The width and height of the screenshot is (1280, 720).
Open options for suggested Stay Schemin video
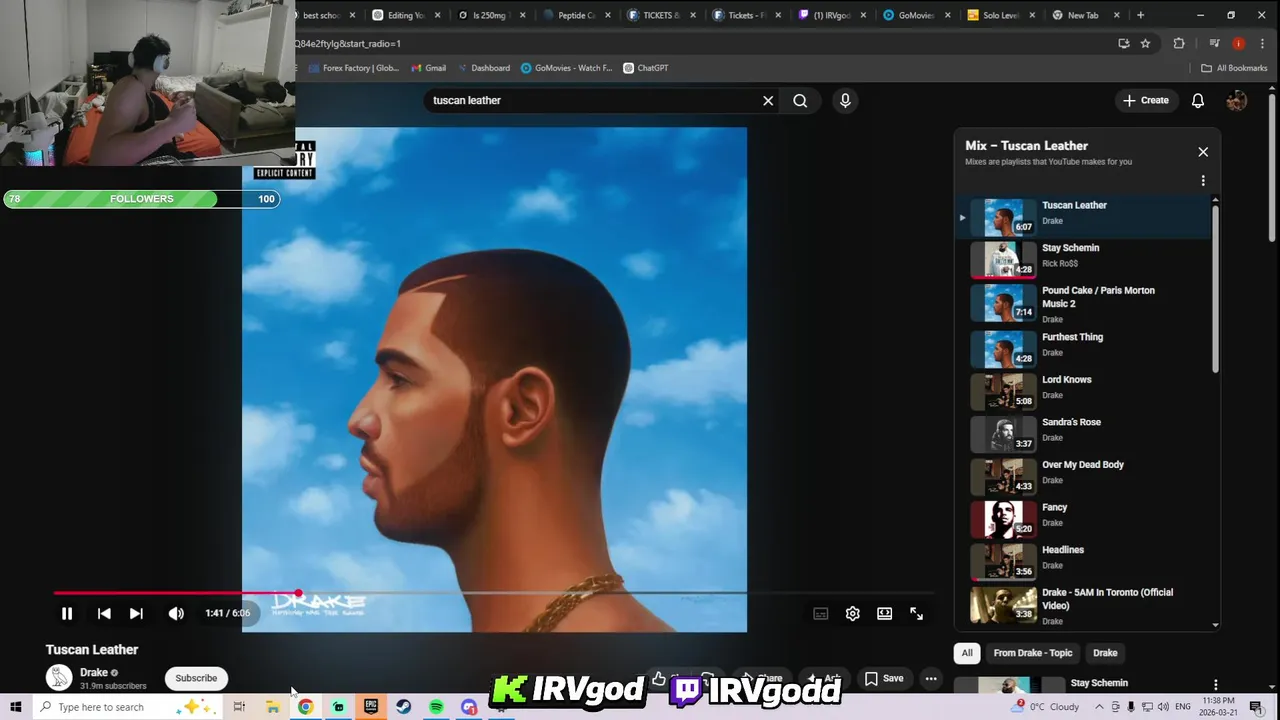coord(1215,684)
